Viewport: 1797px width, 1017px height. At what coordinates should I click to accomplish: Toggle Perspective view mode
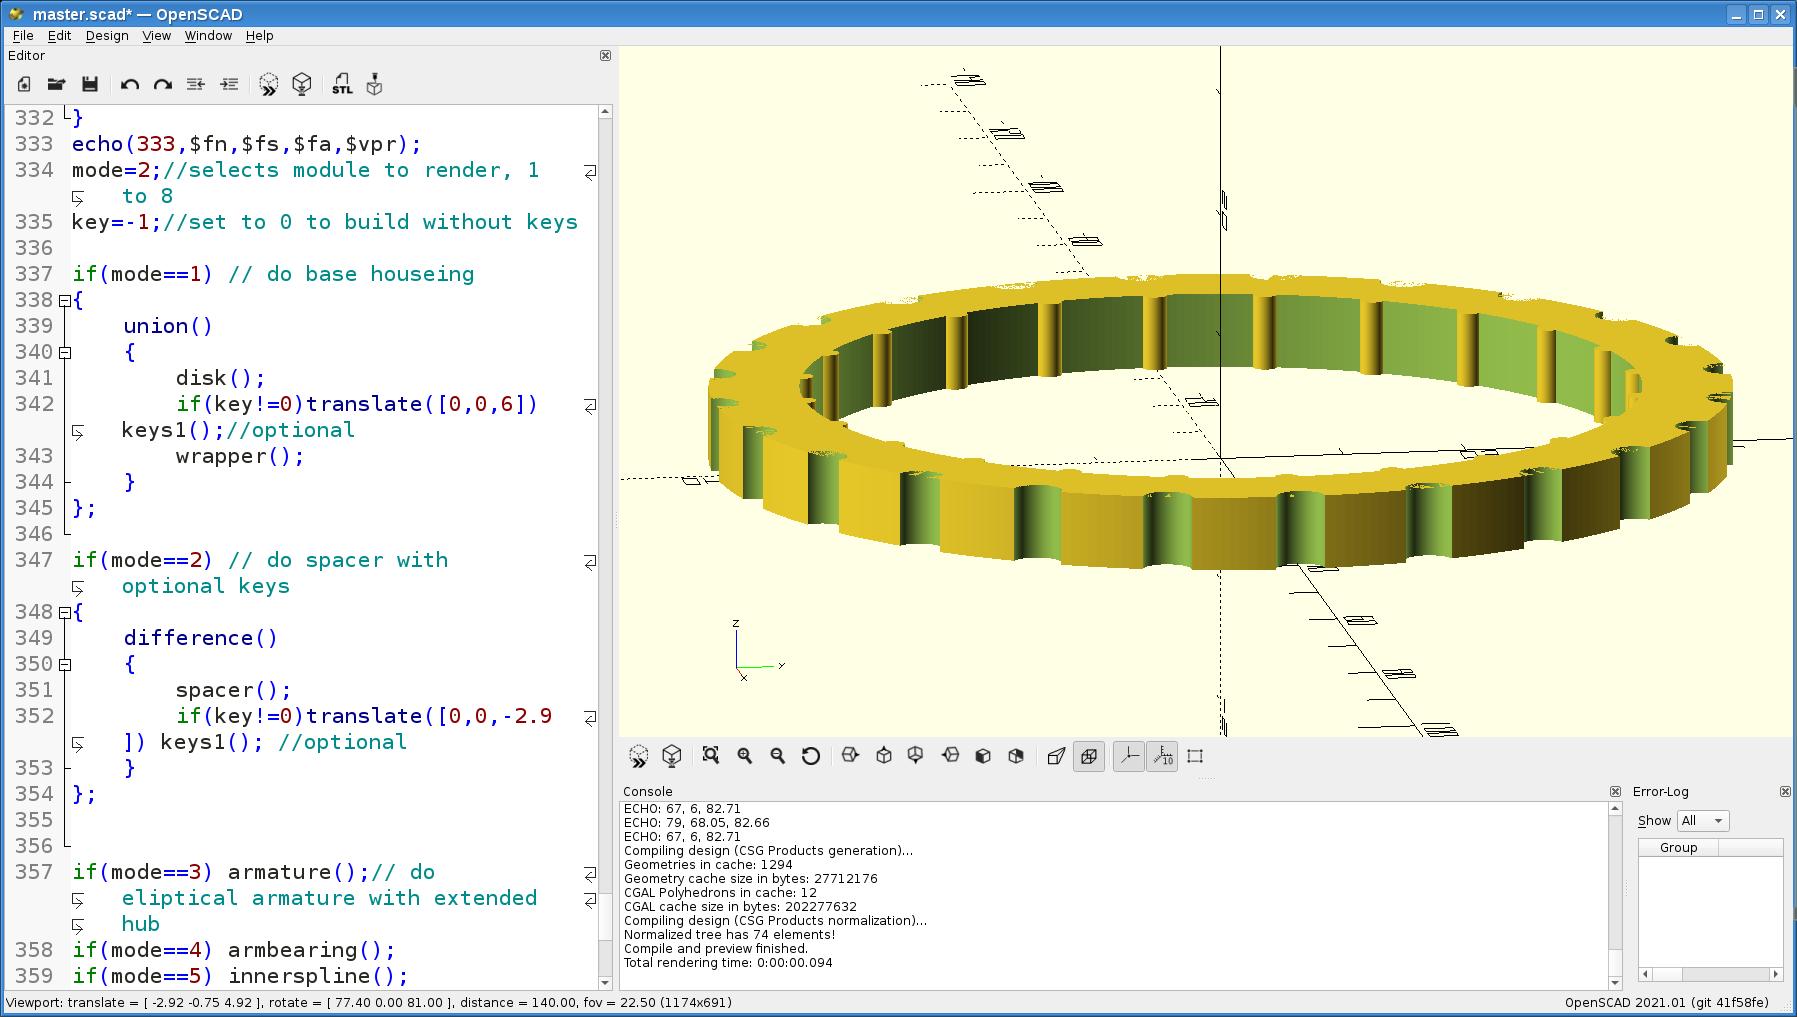[x=1056, y=756]
